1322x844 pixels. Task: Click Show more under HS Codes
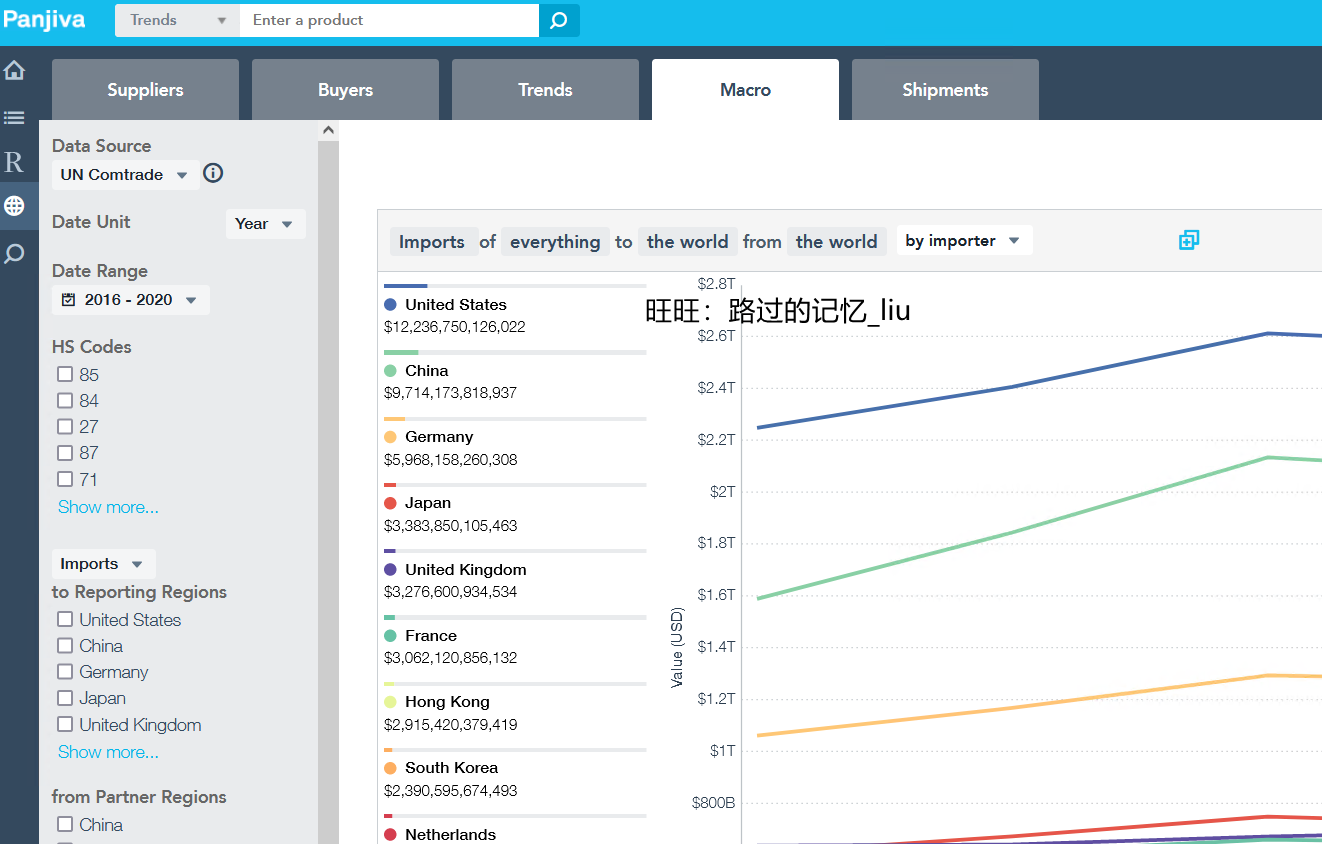[108, 507]
